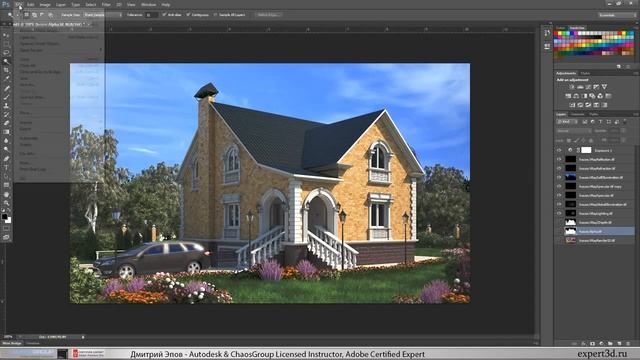
Task: Open the layer Kind filter dropdown
Action: (568, 122)
